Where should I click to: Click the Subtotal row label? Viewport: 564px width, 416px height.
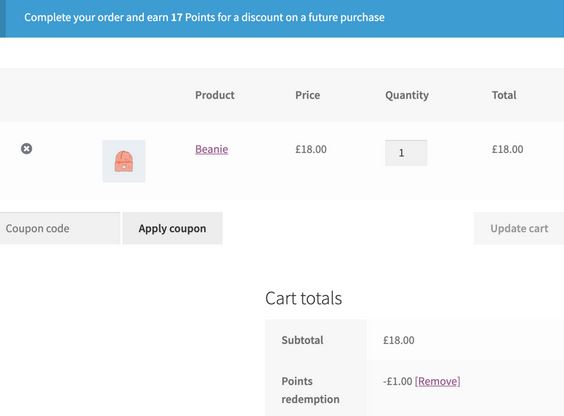pyautogui.click(x=302, y=340)
